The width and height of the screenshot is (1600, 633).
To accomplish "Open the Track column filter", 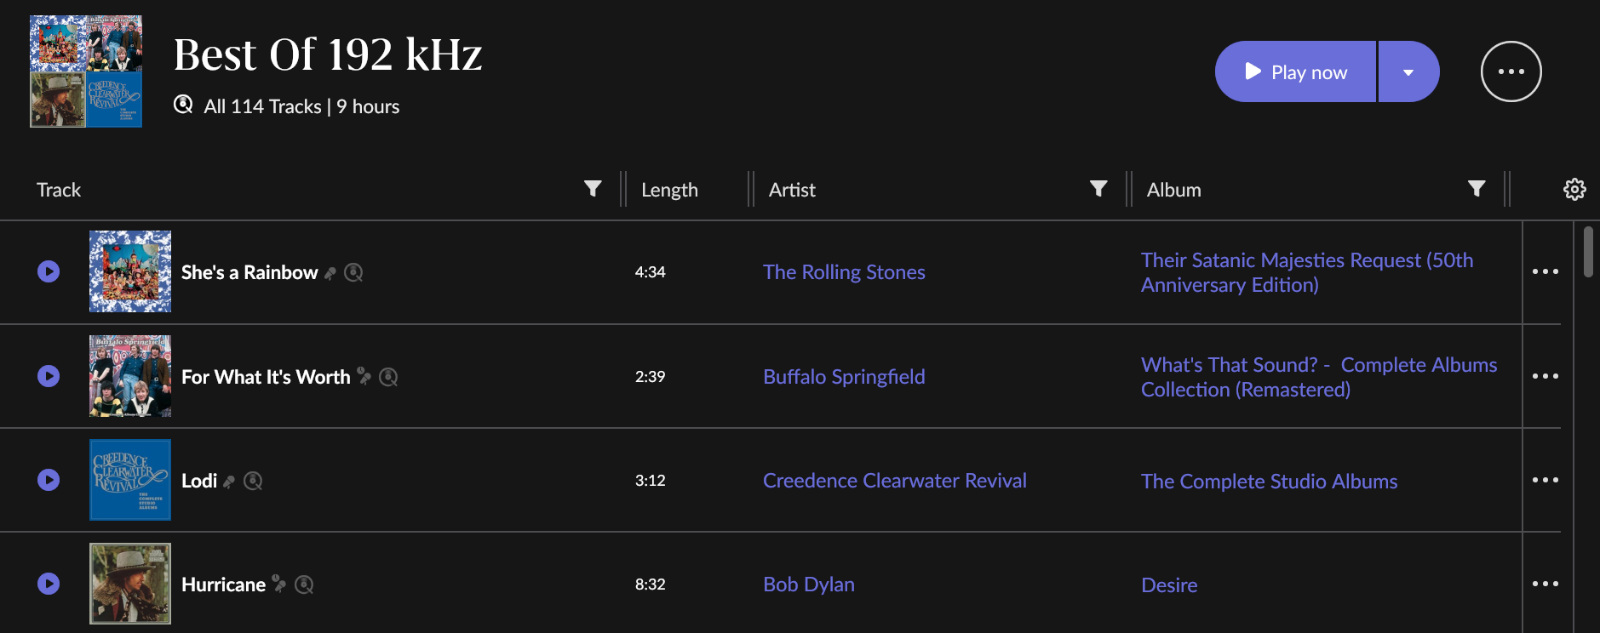I will [x=593, y=189].
